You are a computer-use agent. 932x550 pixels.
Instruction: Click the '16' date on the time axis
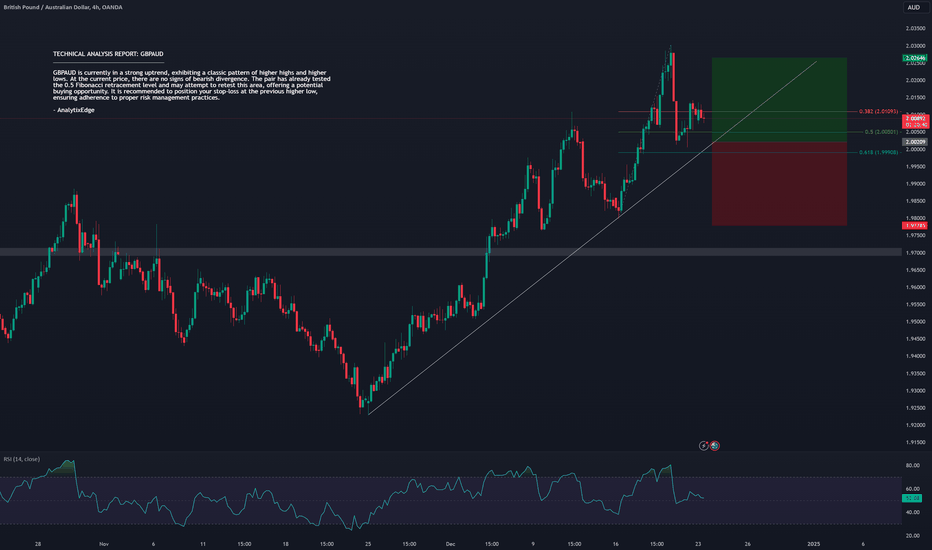tap(616, 543)
